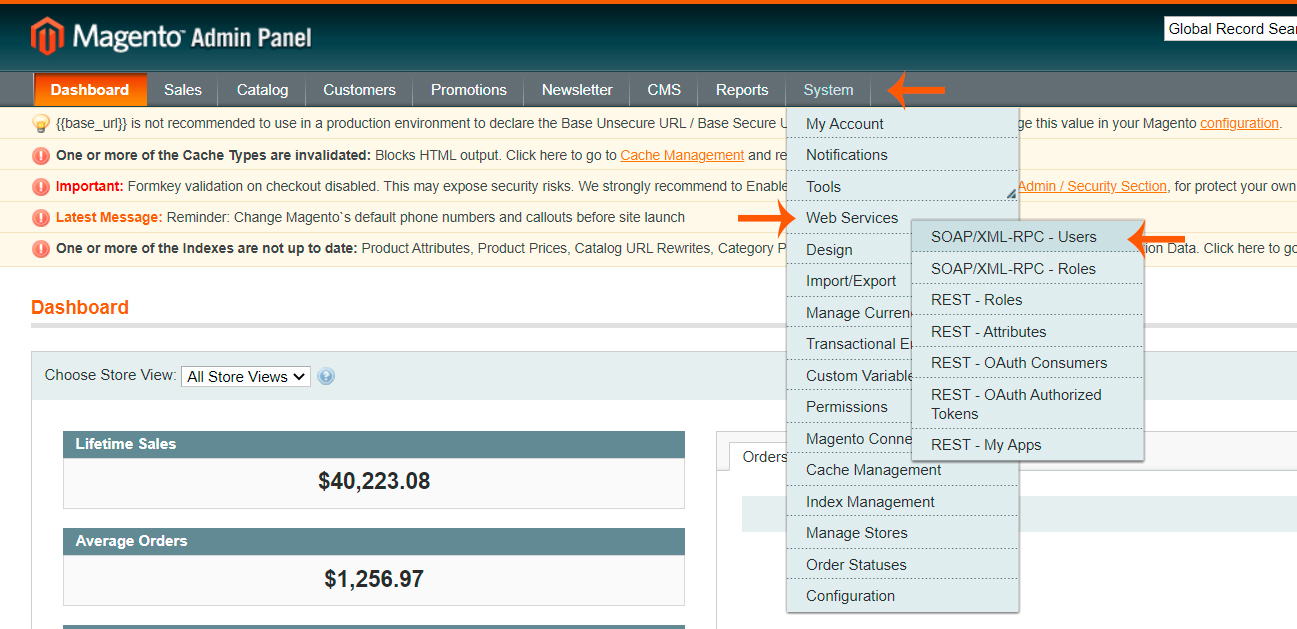
Task: Choose REST - OAuth Consumers
Action: point(1018,363)
